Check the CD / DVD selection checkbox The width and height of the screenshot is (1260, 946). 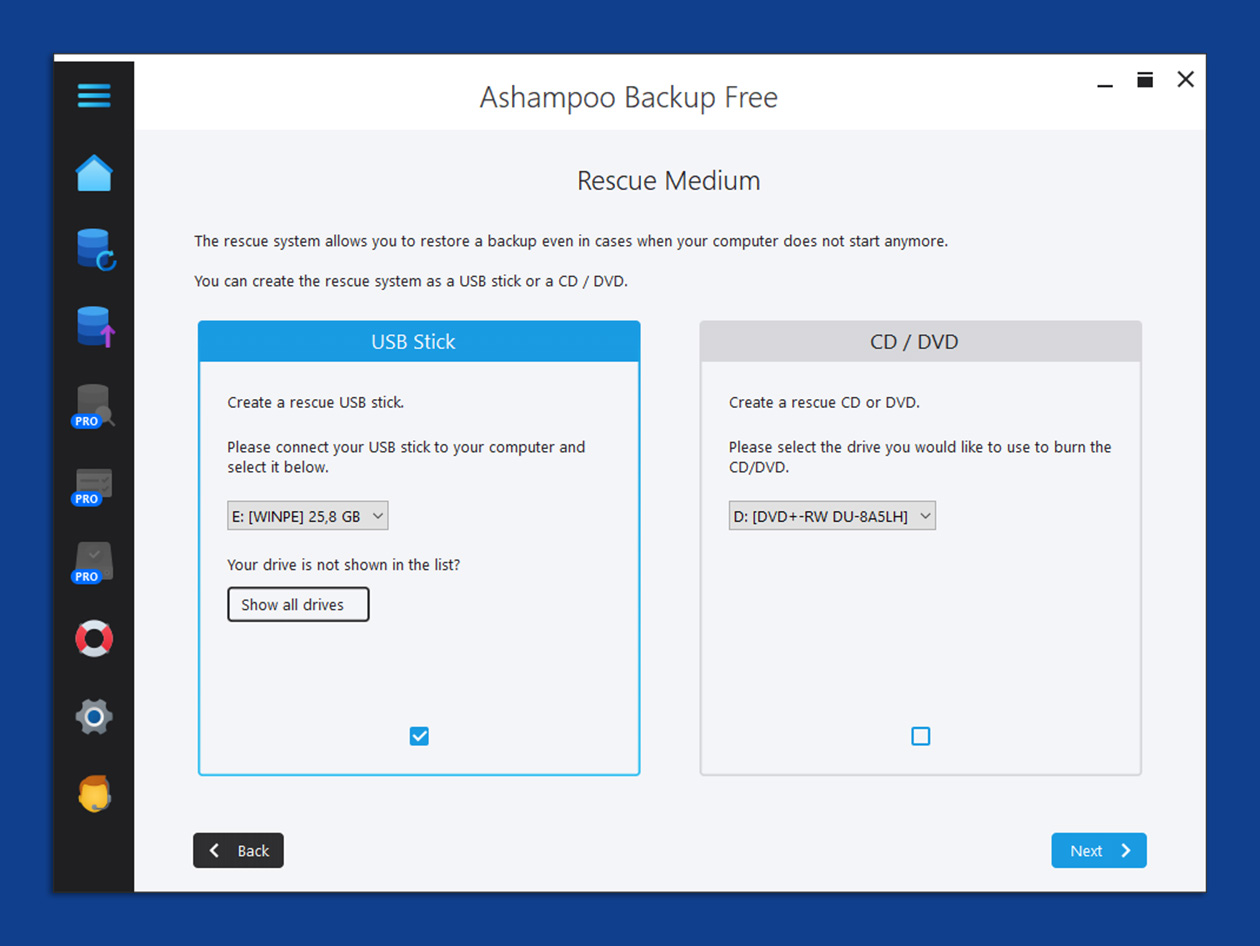921,736
